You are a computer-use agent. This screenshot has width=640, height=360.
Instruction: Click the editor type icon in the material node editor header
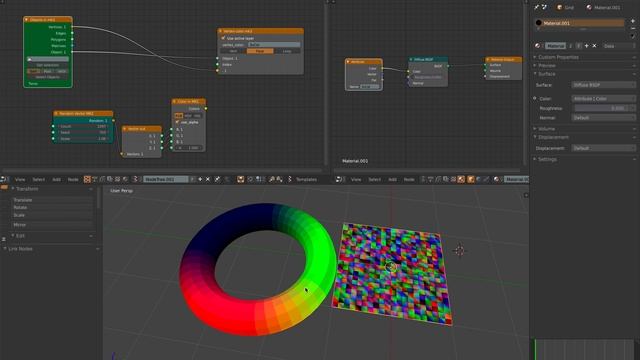tap(340, 179)
